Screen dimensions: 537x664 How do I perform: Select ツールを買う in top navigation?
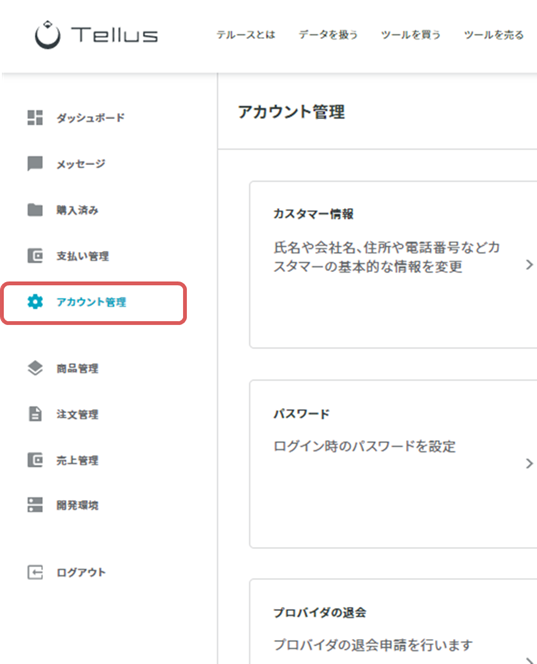411,35
